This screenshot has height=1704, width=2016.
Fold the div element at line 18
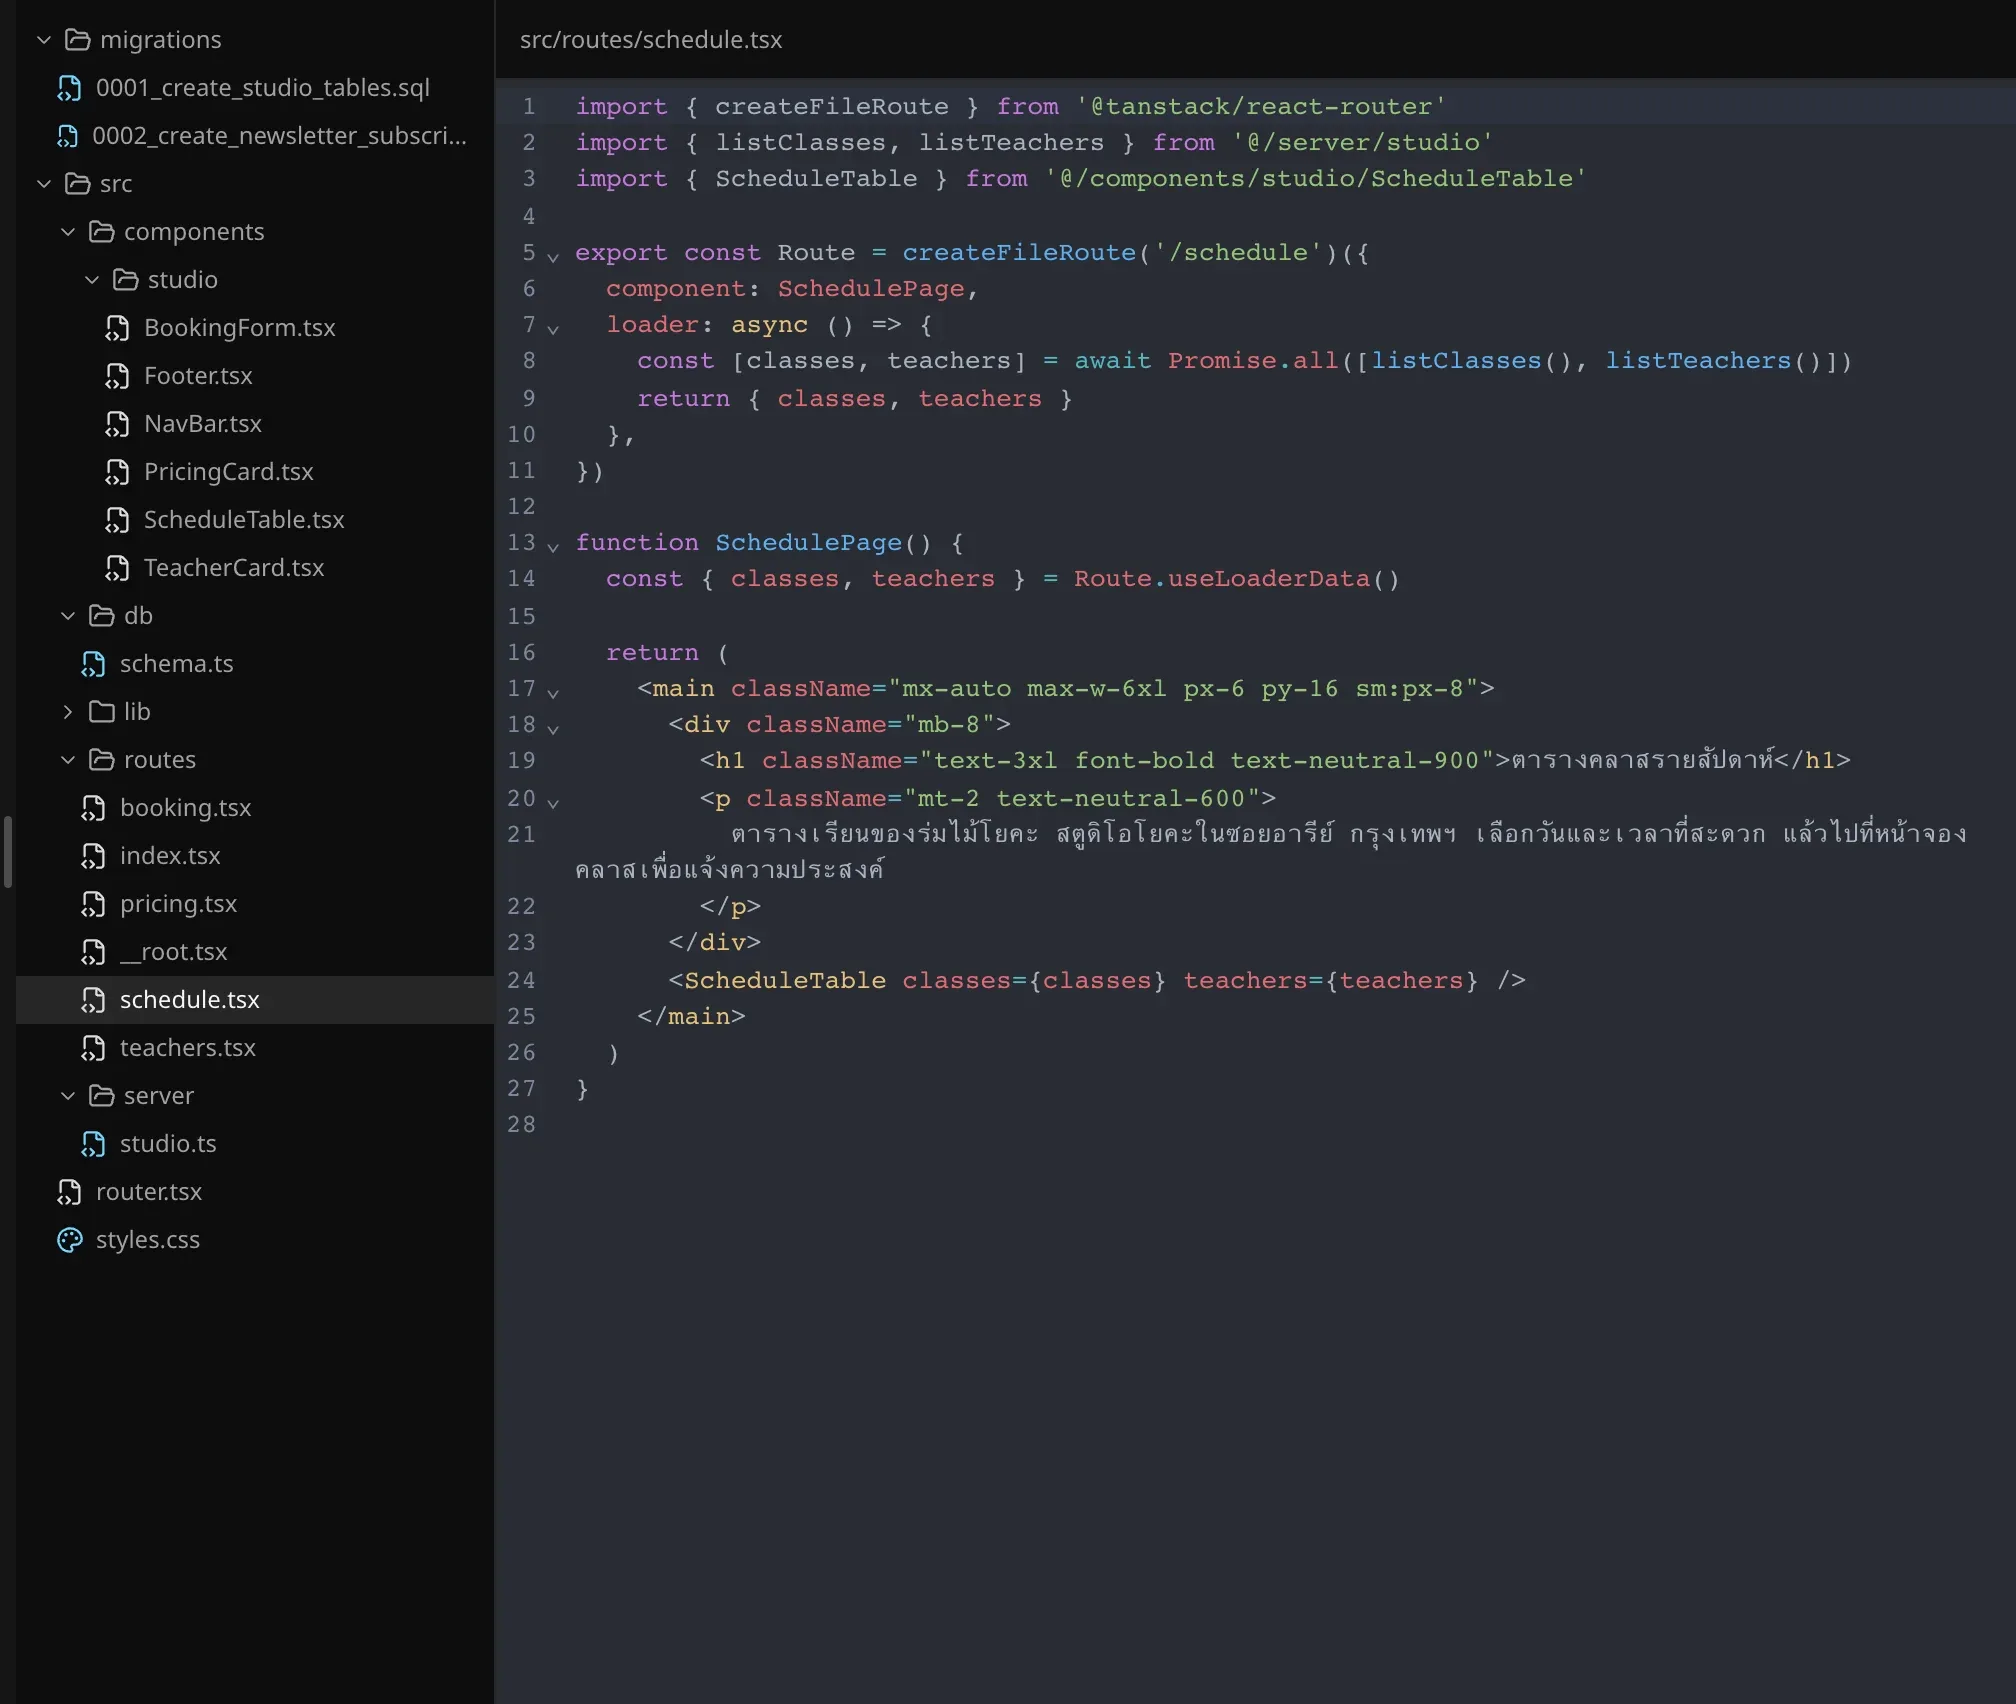[553, 729]
